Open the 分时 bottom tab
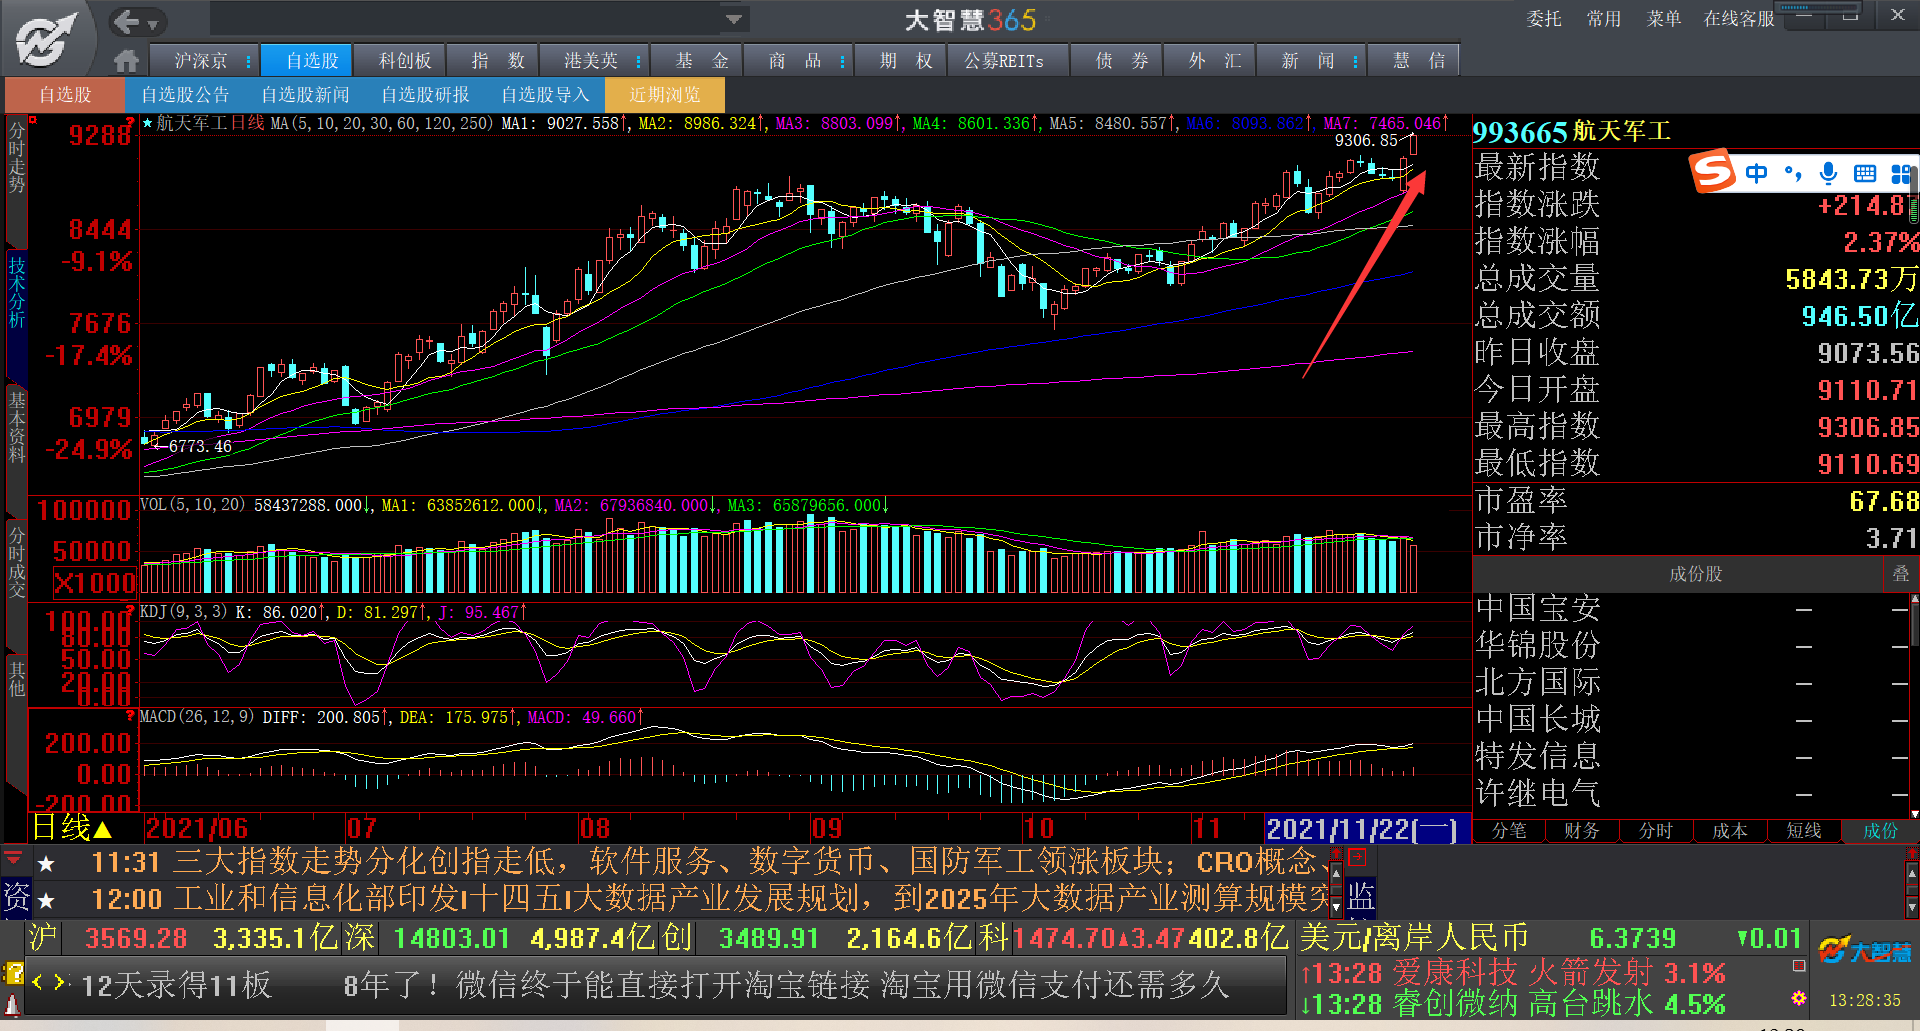 [1656, 830]
